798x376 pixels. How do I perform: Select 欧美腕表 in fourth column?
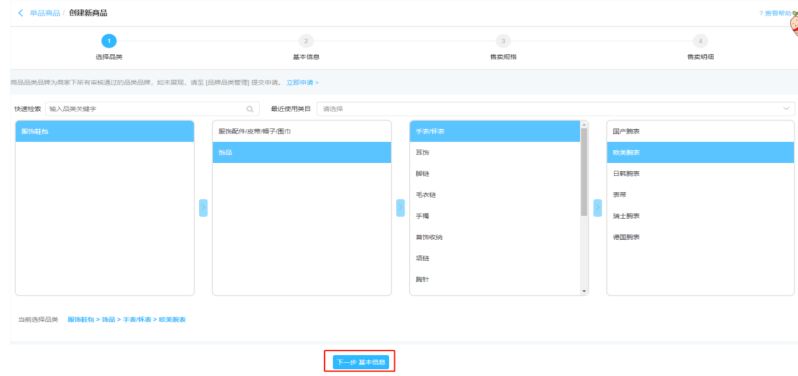700,152
